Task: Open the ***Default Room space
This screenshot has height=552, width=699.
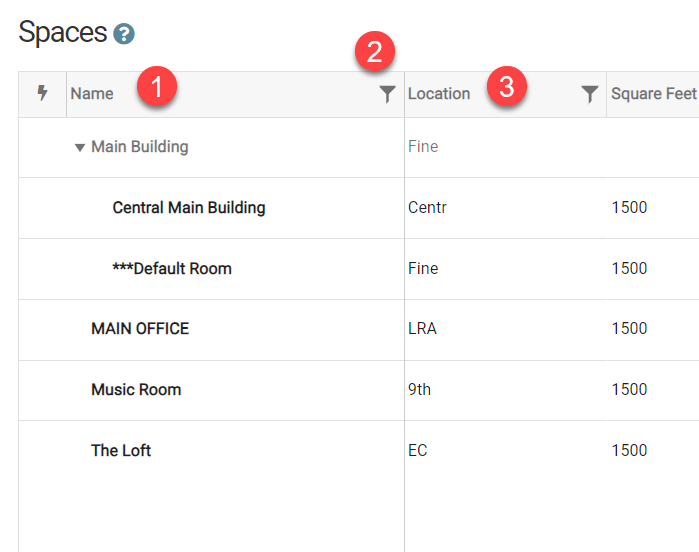Action: tap(172, 268)
